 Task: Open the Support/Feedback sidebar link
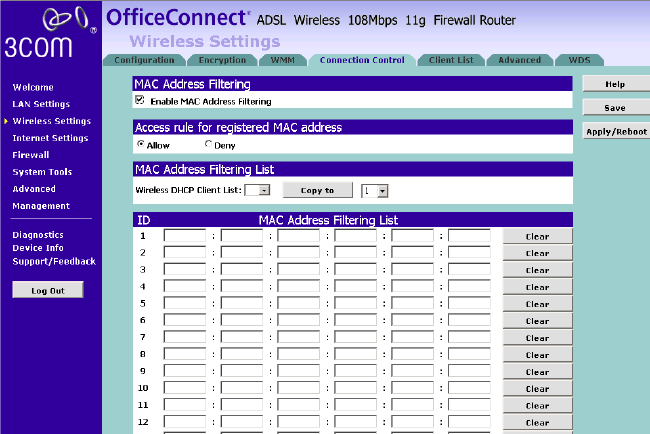(54, 262)
